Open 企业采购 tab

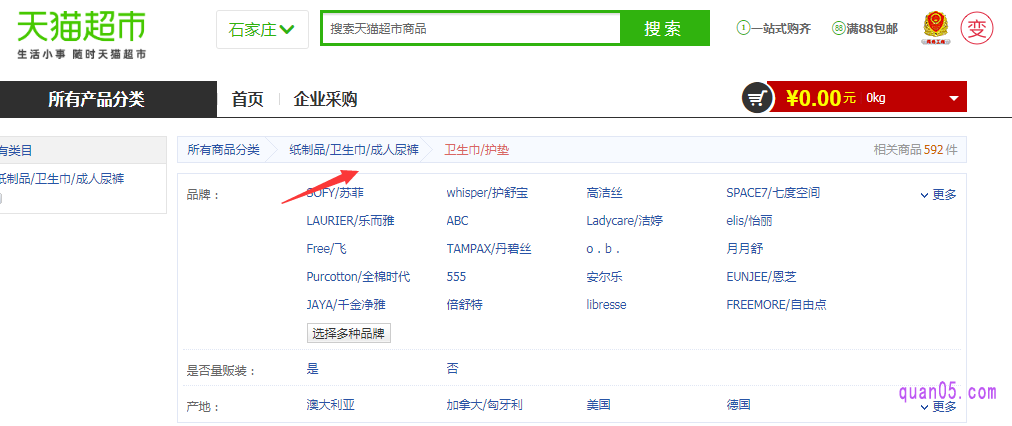pyautogui.click(x=325, y=99)
